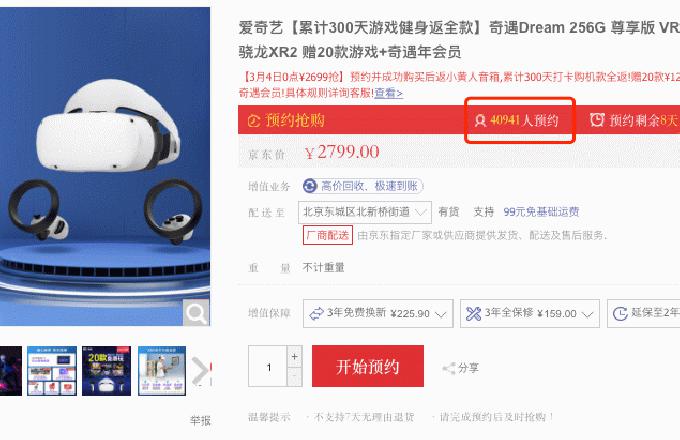Screen dimensions: 680x440
Task: Click the alarm clock icon before 预约剩余
Action: click(597, 120)
